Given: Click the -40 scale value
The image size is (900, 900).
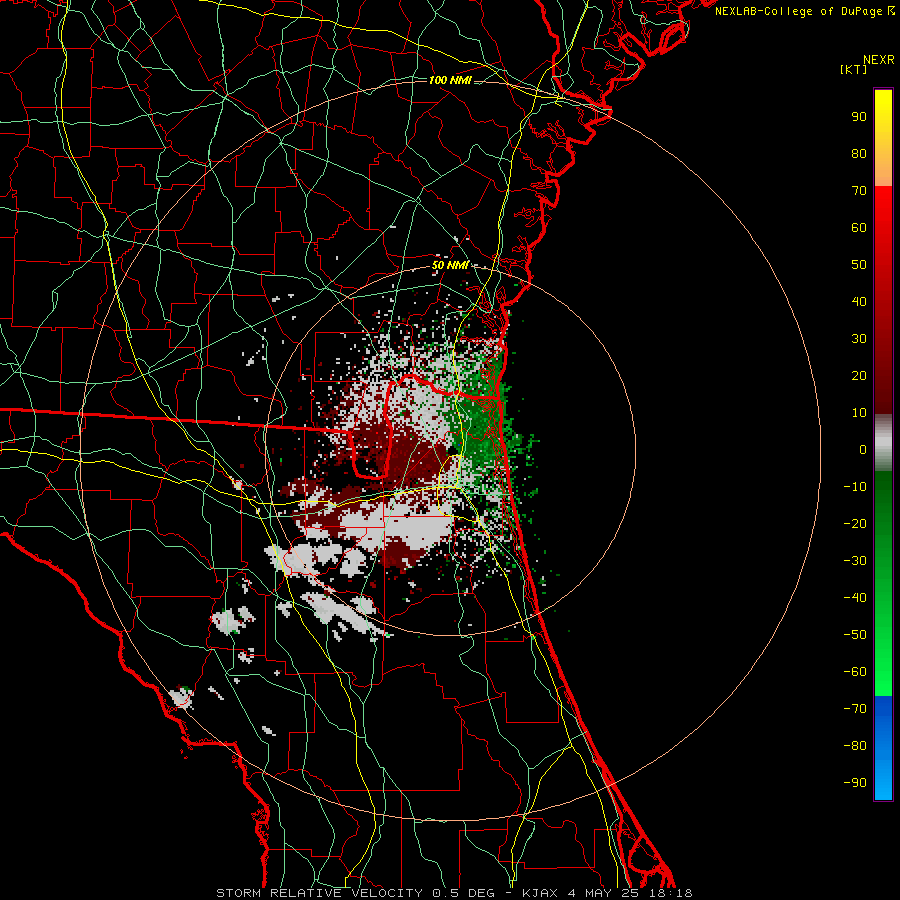Looking at the screenshot, I should point(855,598).
